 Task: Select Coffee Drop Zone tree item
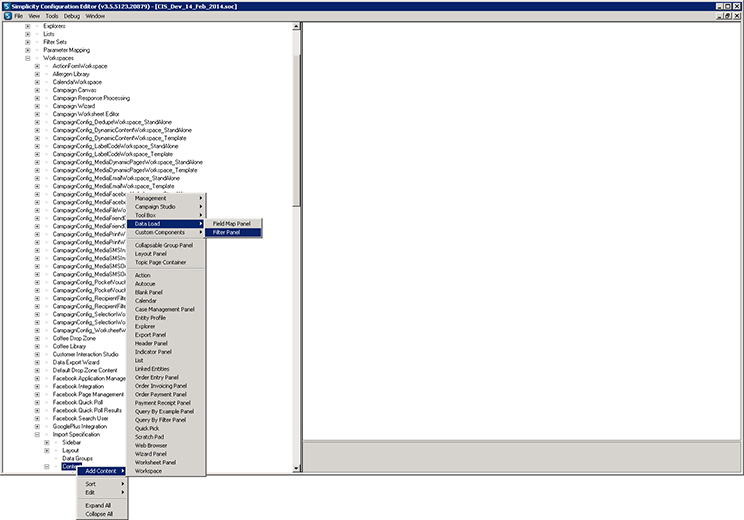[x=74, y=338]
